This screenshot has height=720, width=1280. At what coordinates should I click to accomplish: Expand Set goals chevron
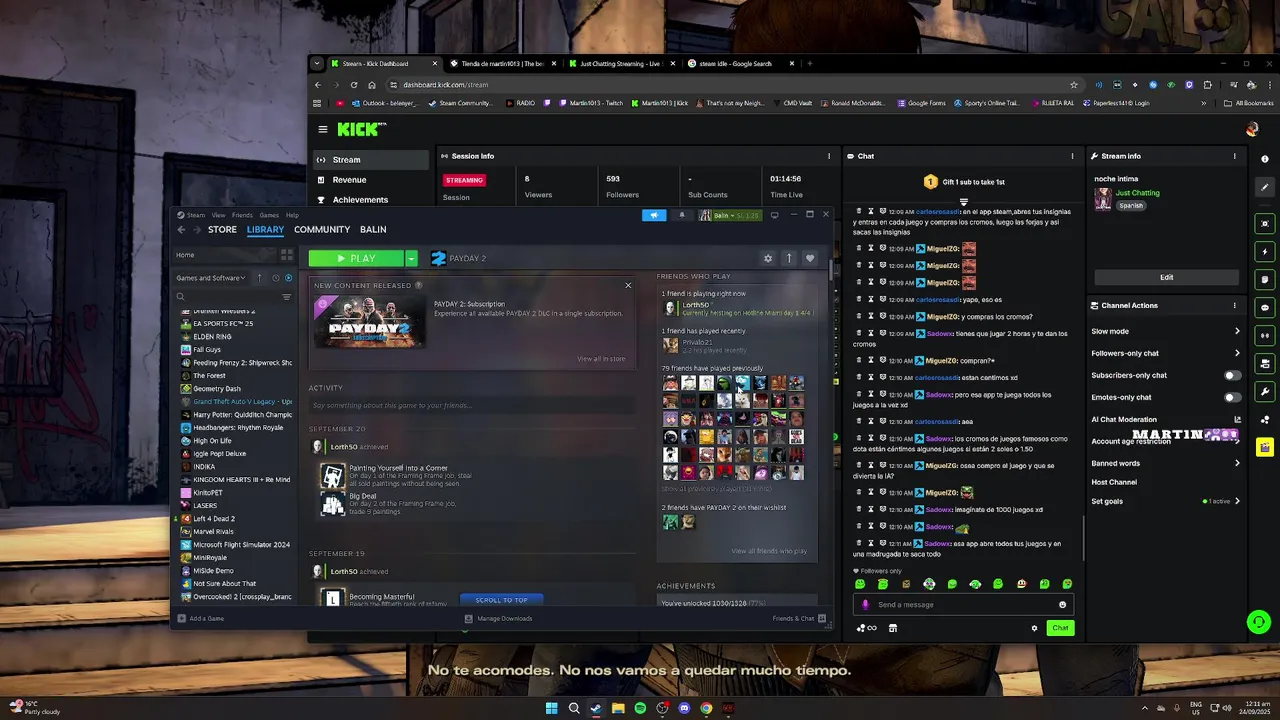coord(1237,501)
